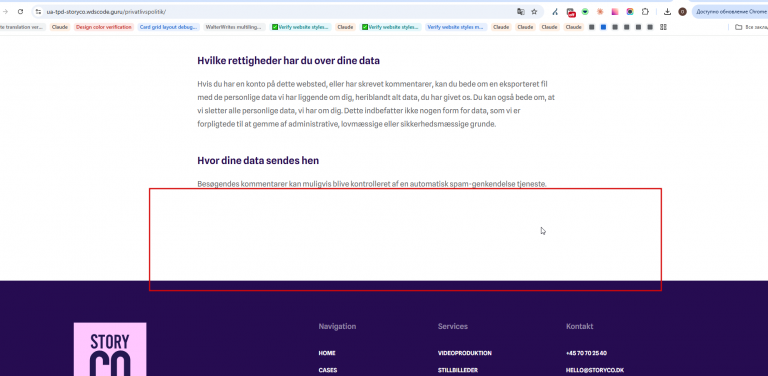Click heading Hvilke rettigheder har du over dine data

pos(289,61)
